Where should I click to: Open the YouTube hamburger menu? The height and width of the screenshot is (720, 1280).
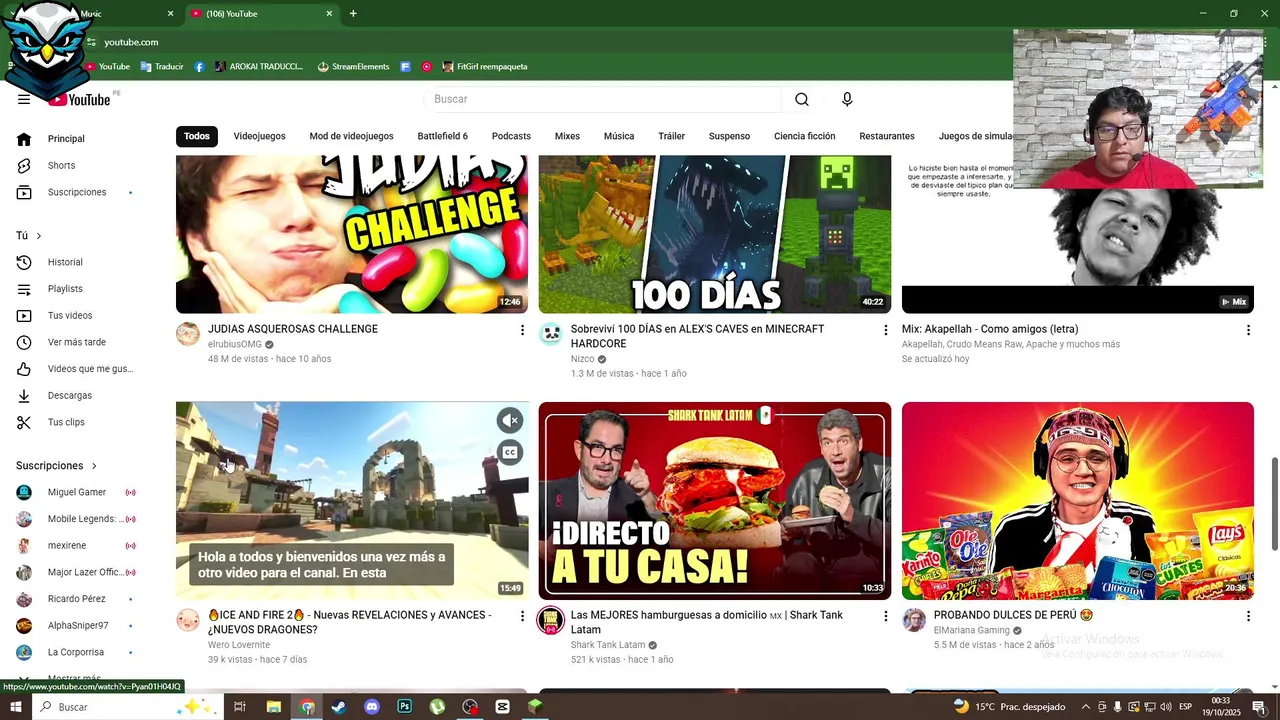click(x=24, y=99)
